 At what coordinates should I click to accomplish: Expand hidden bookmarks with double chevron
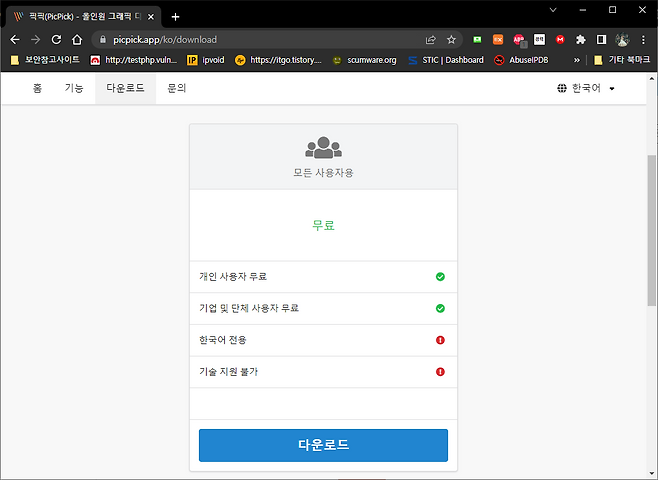(x=577, y=60)
